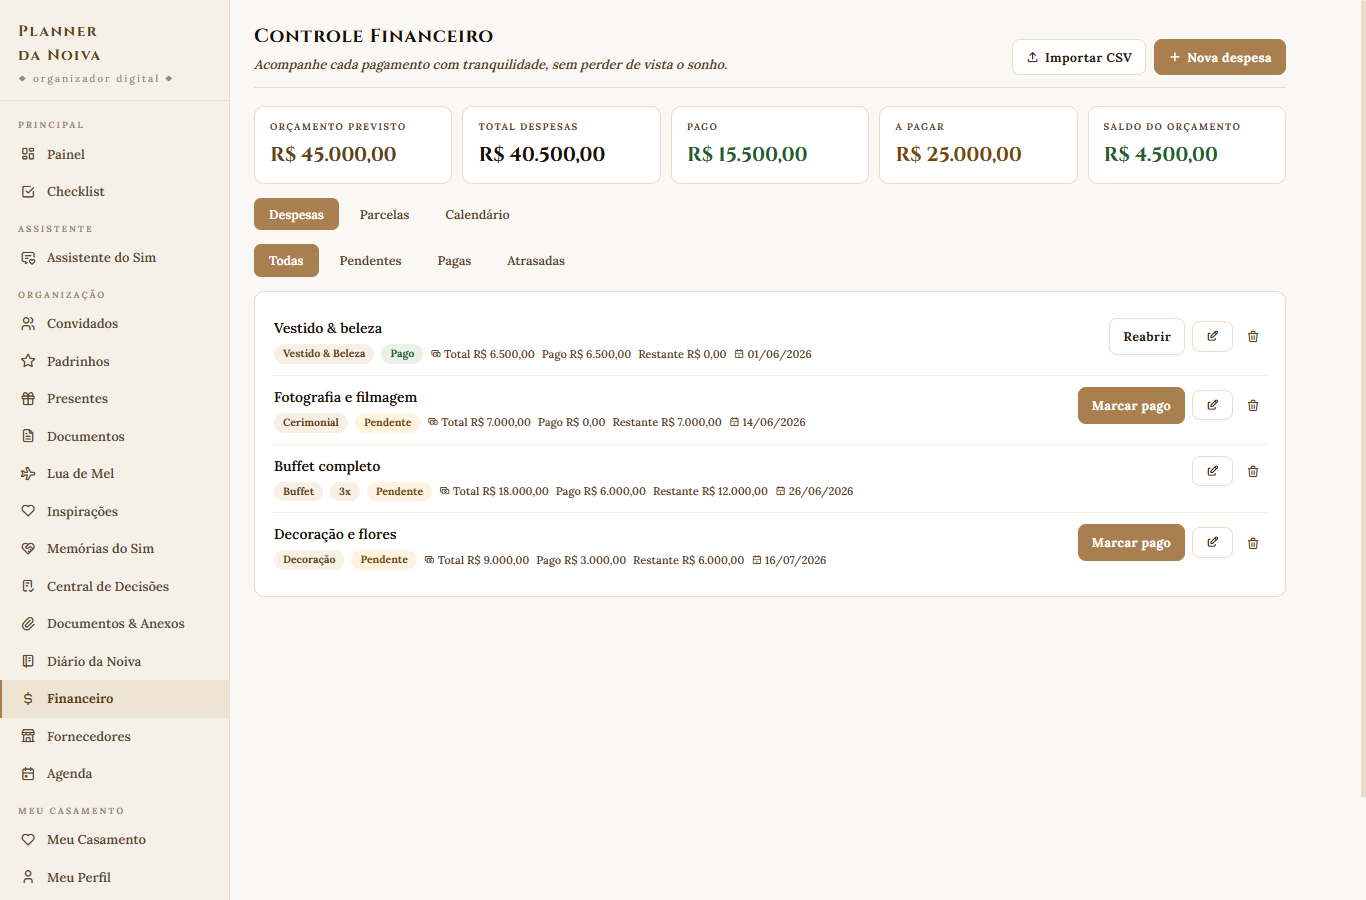This screenshot has height=900, width=1366.
Task: Click the Controle Financeiro heading
Action: (x=374, y=36)
